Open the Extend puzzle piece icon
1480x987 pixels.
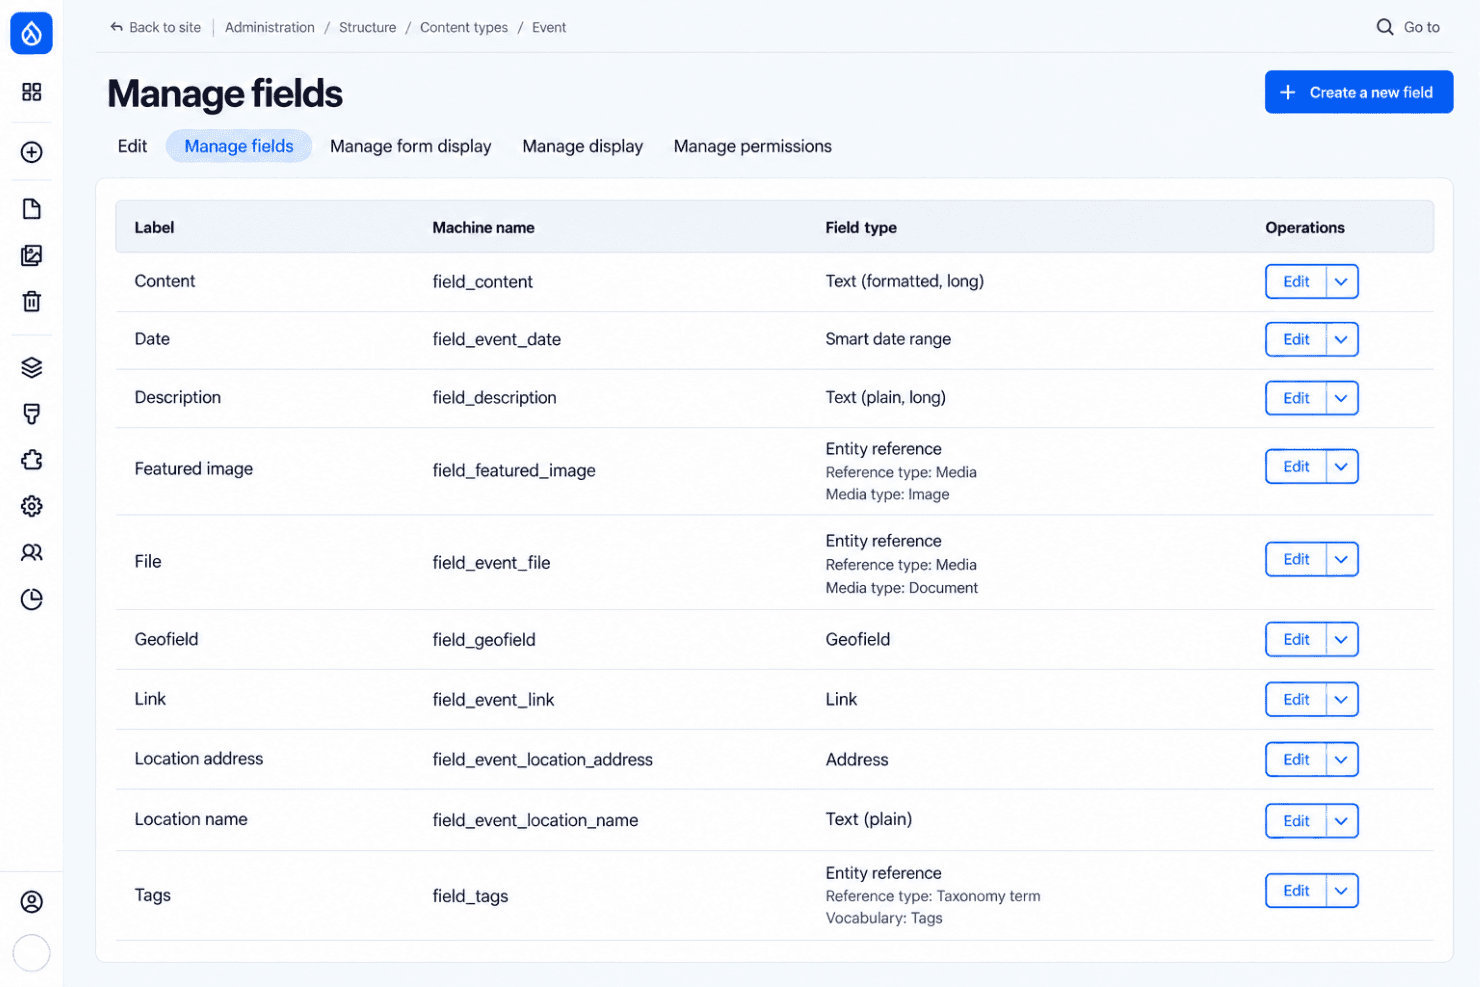coord(32,460)
